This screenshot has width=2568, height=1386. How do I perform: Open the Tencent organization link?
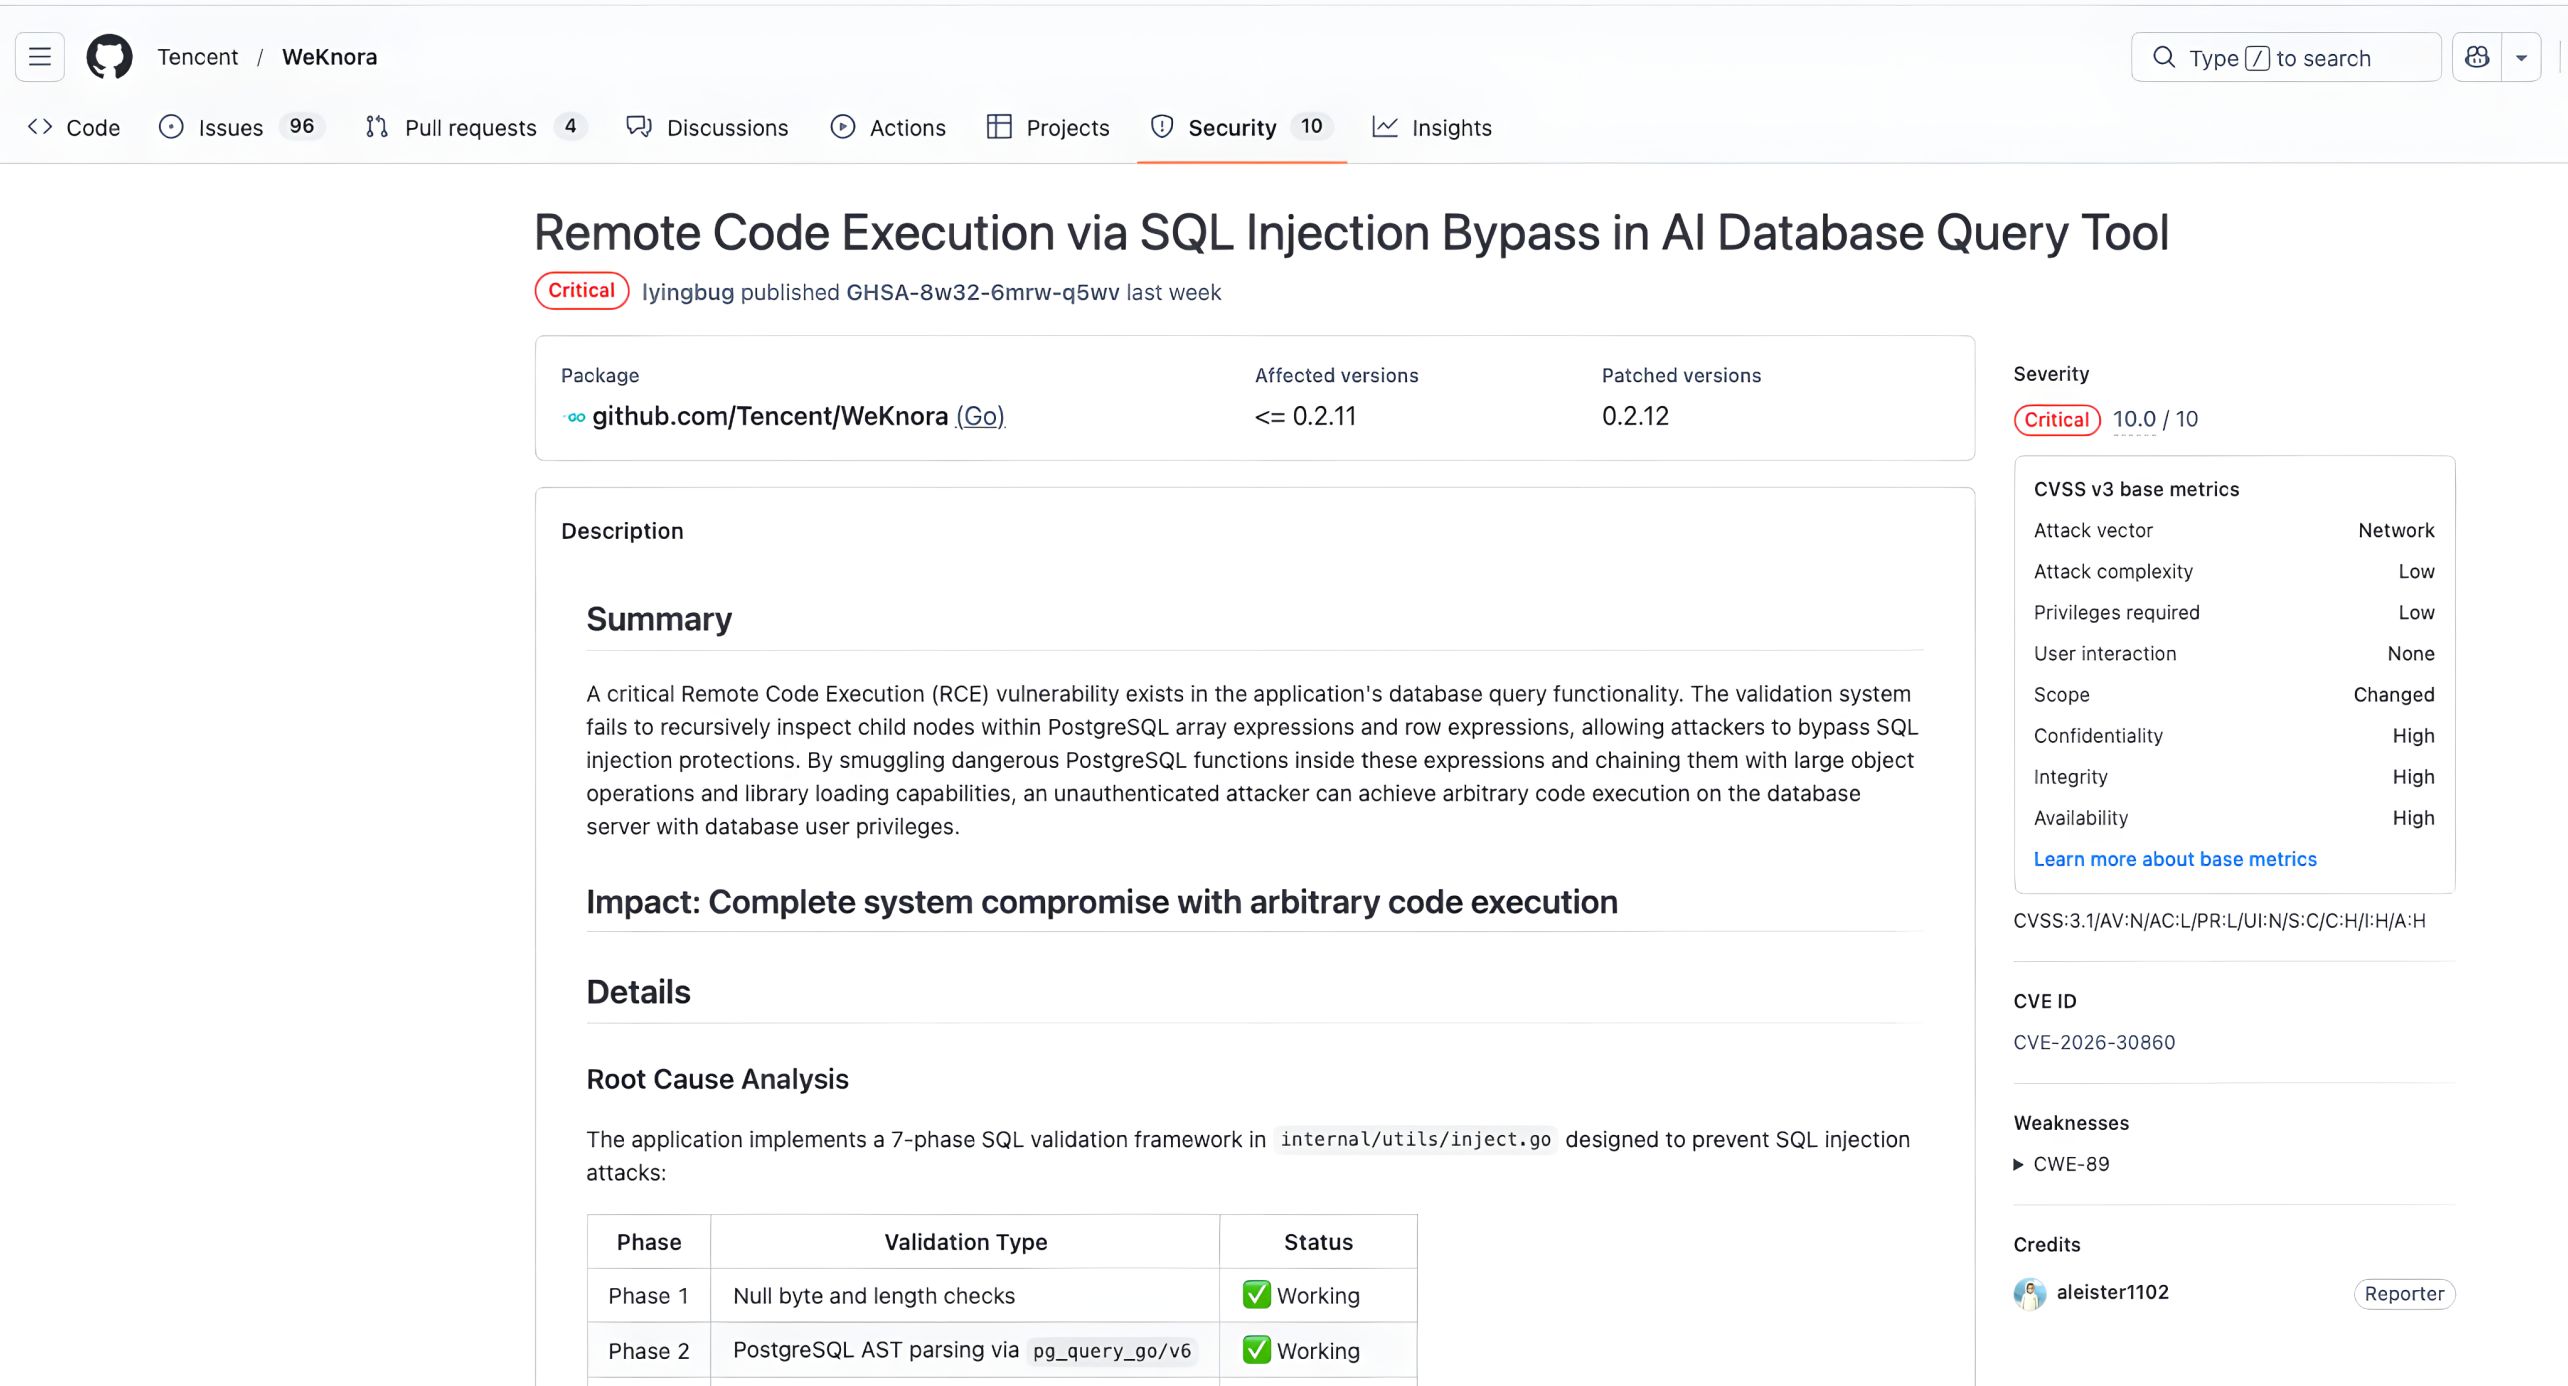pos(197,57)
